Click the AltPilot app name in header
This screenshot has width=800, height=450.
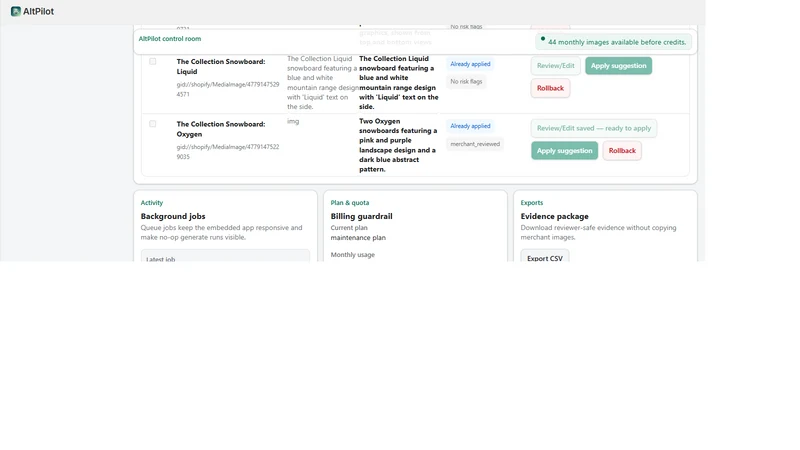[38, 11]
